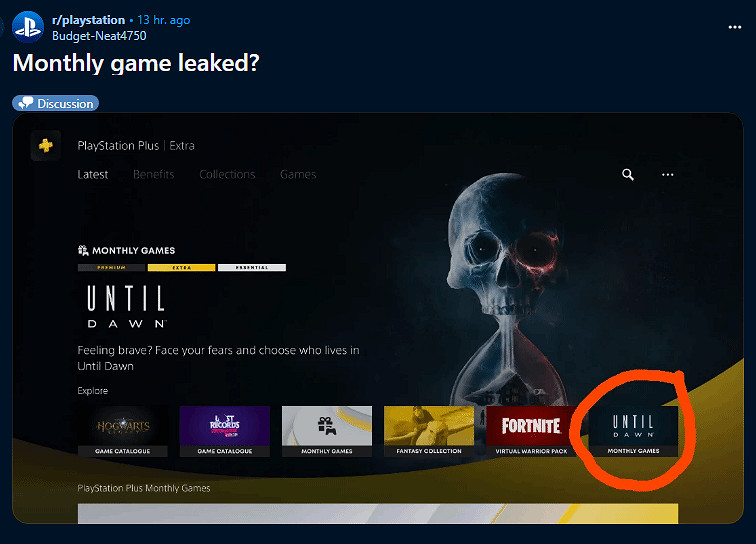
Task: Switch to the Benefits tab
Action: tap(154, 175)
